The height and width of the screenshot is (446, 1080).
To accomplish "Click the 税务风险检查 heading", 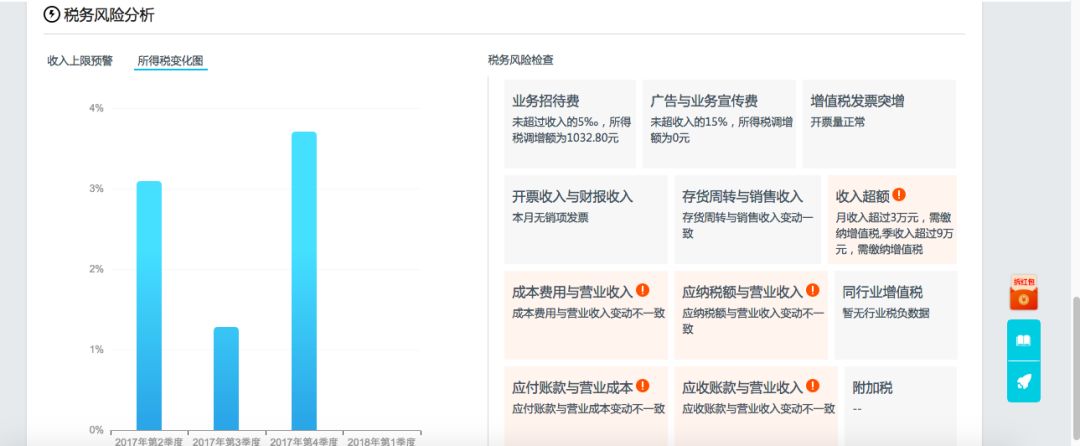I will point(521,60).
